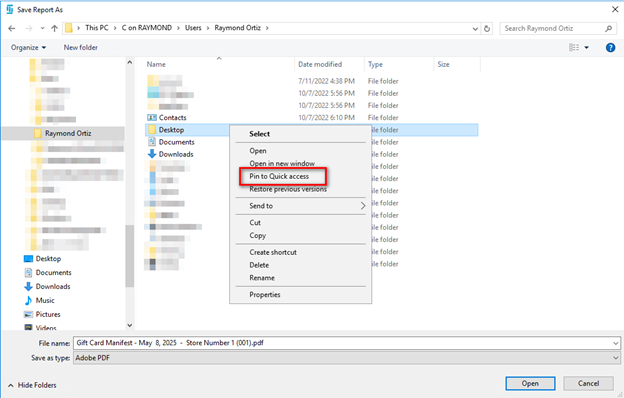The height and width of the screenshot is (398, 624).
Task: Click the Pictures icon in navigation pane
Action: (x=28, y=314)
